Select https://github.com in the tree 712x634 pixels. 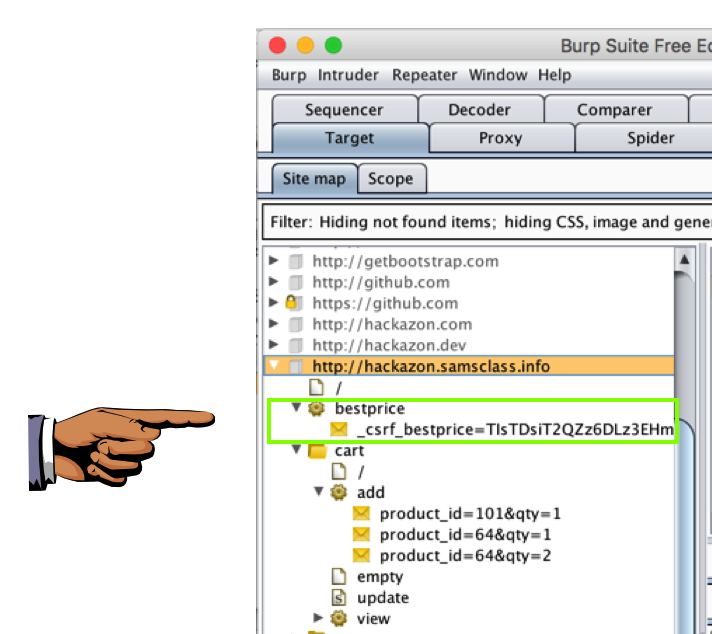click(x=385, y=303)
